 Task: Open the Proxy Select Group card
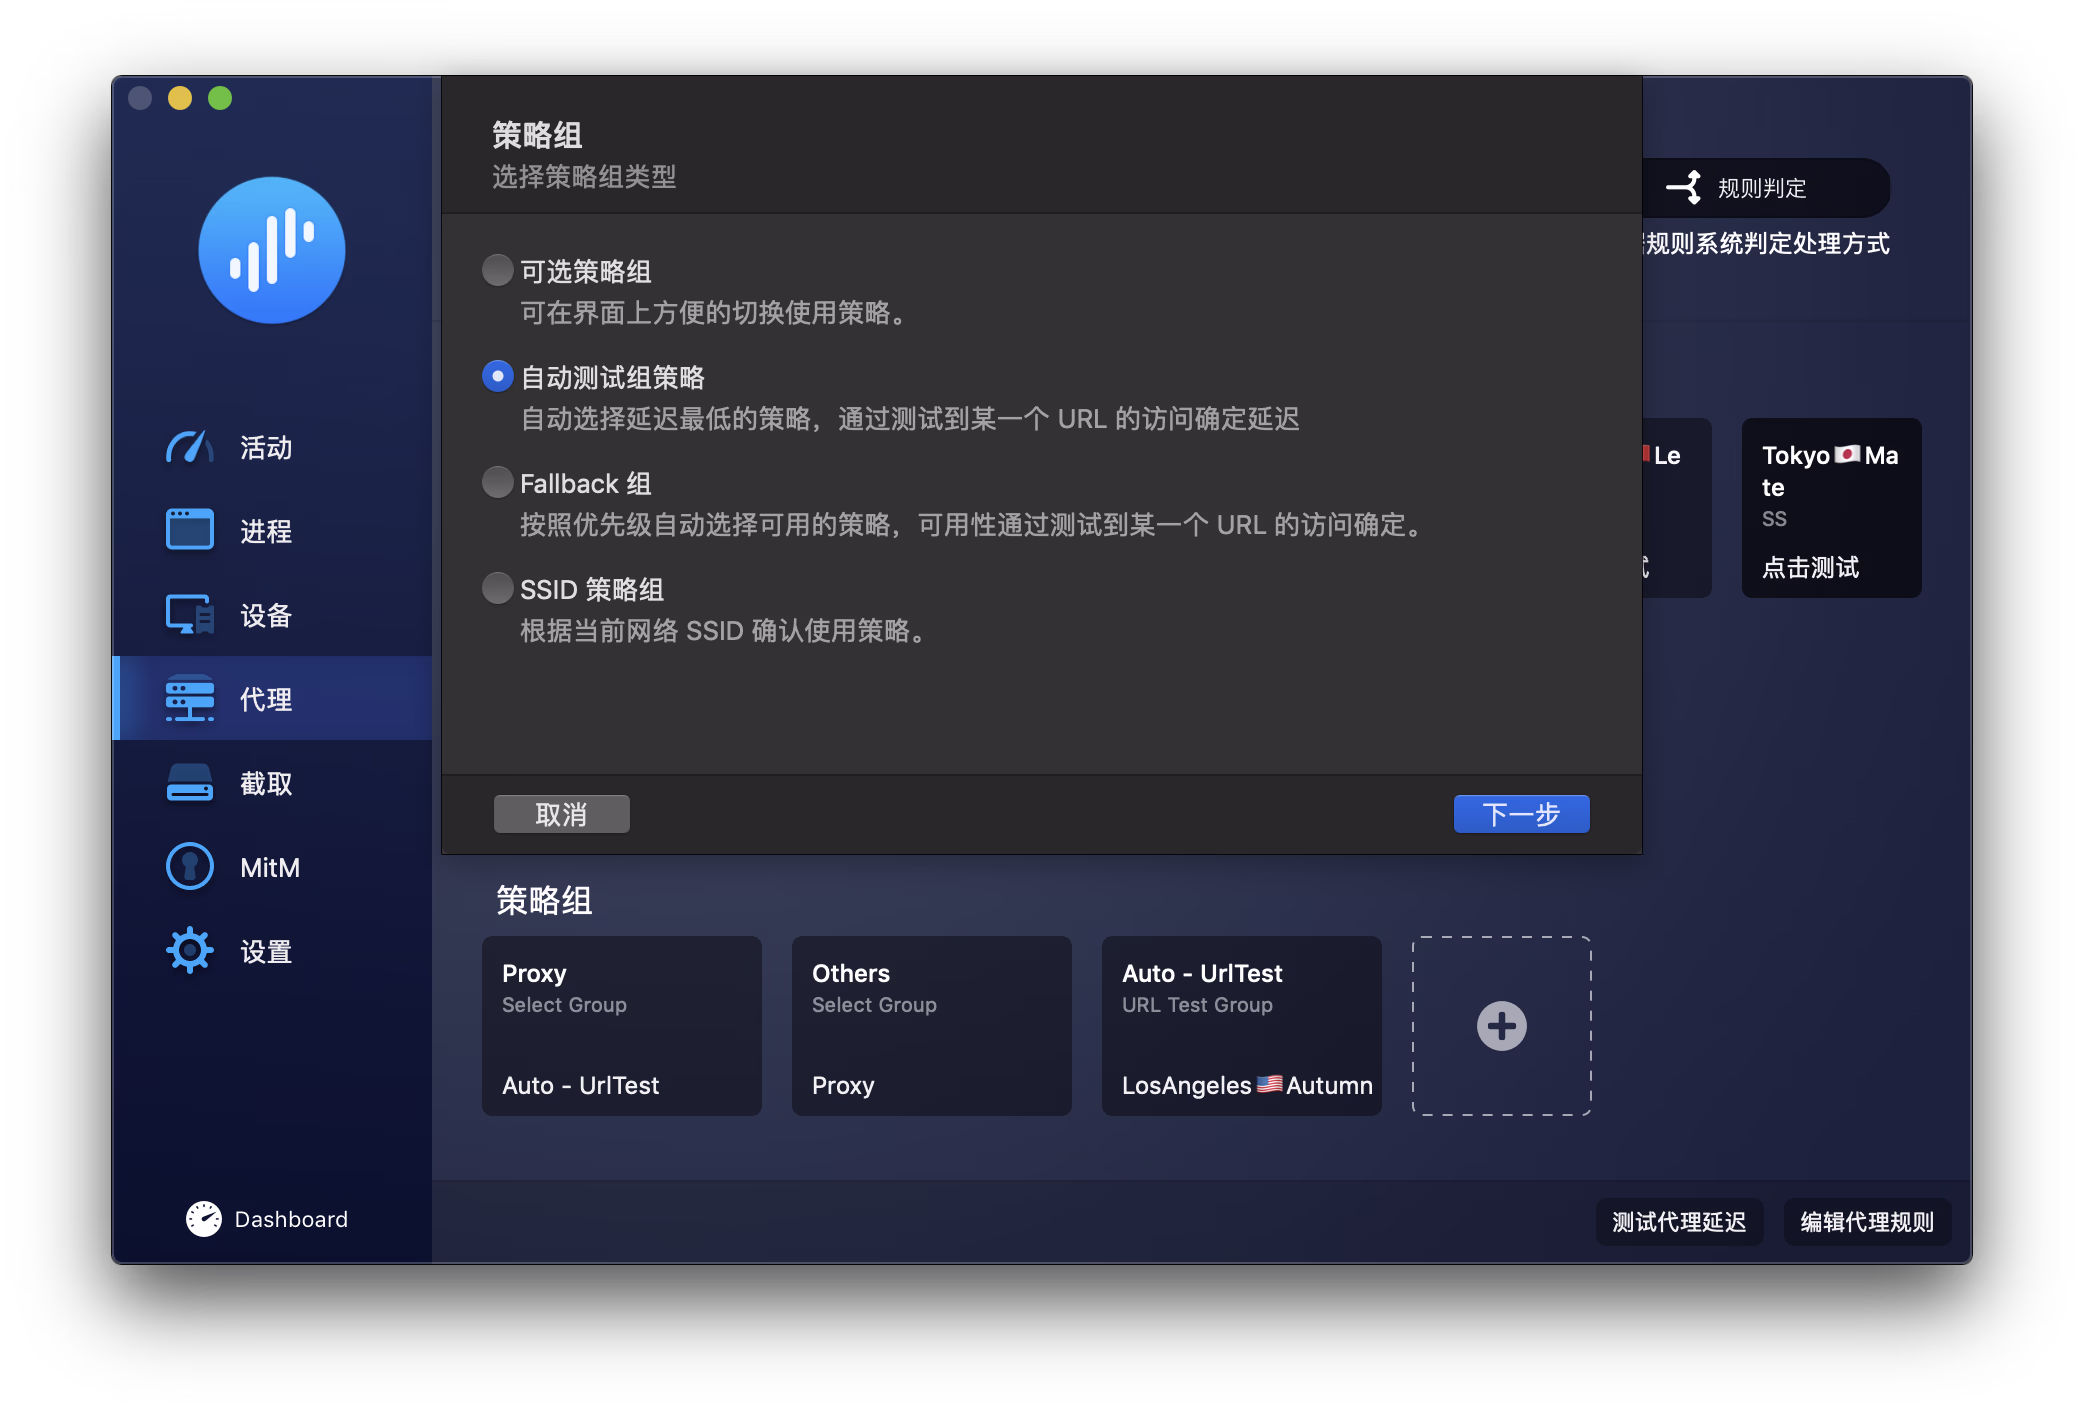pyautogui.click(x=621, y=1026)
